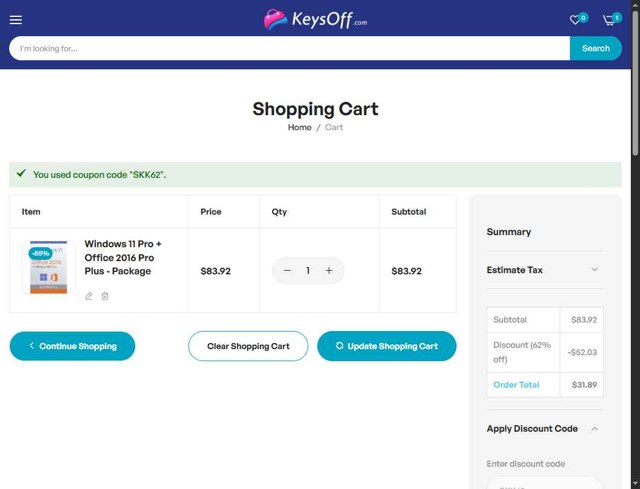This screenshot has height=489, width=640.
Task: Click the green checkmark icon in notice
Action: (21, 173)
